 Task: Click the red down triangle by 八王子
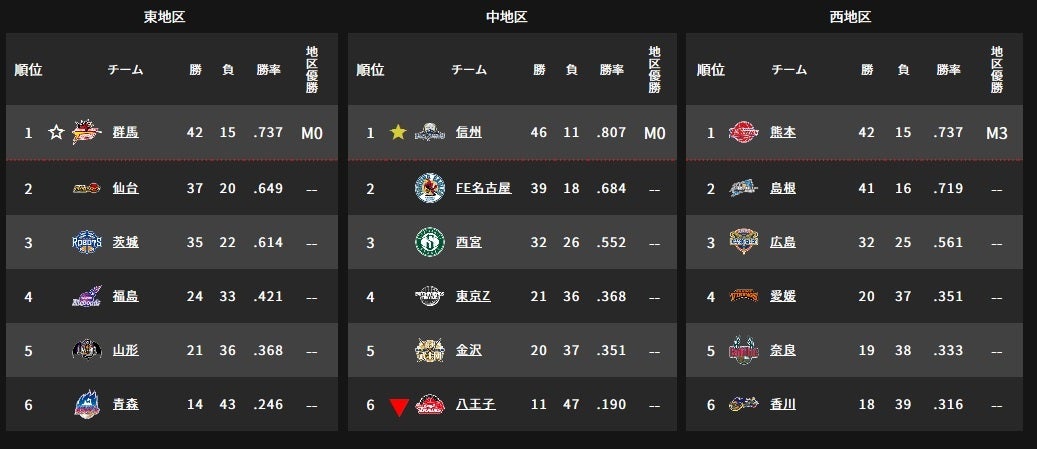[398, 407]
